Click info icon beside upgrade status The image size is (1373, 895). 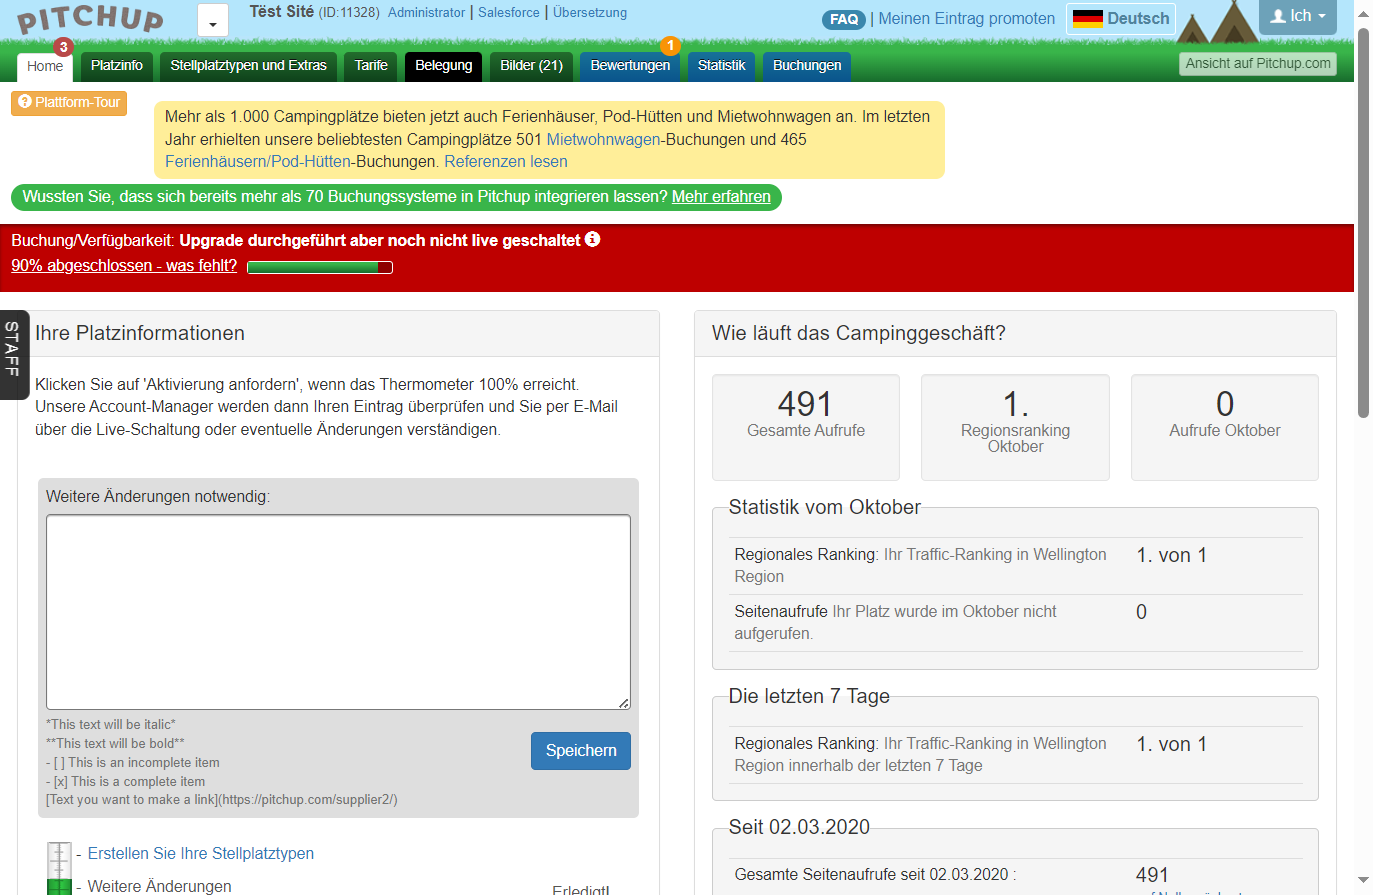point(593,239)
